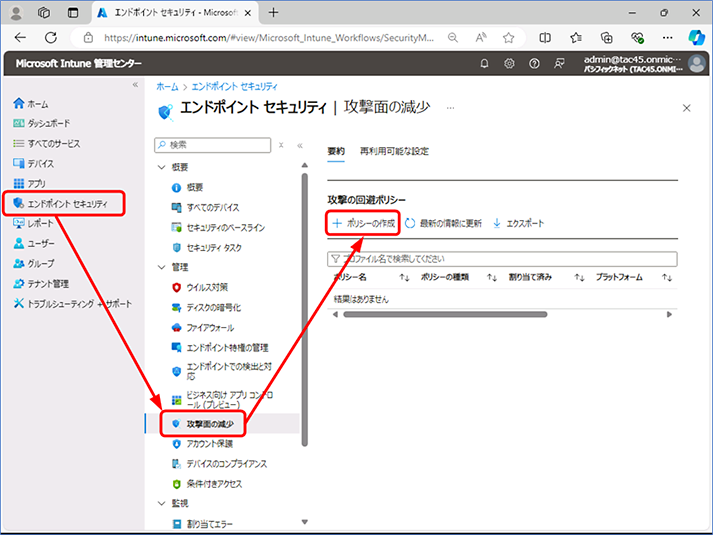Open ユーザー in the left navigation

34,244
